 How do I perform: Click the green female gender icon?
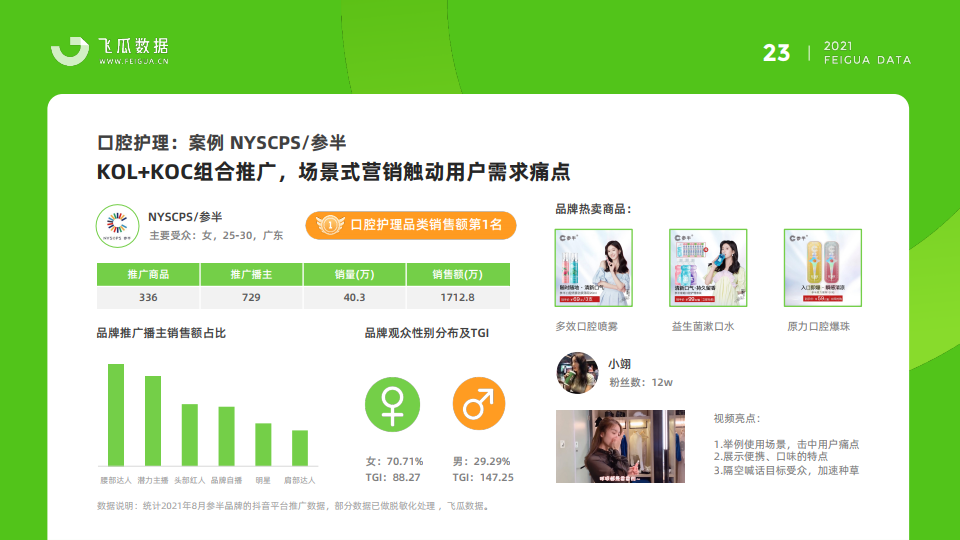(392, 404)
